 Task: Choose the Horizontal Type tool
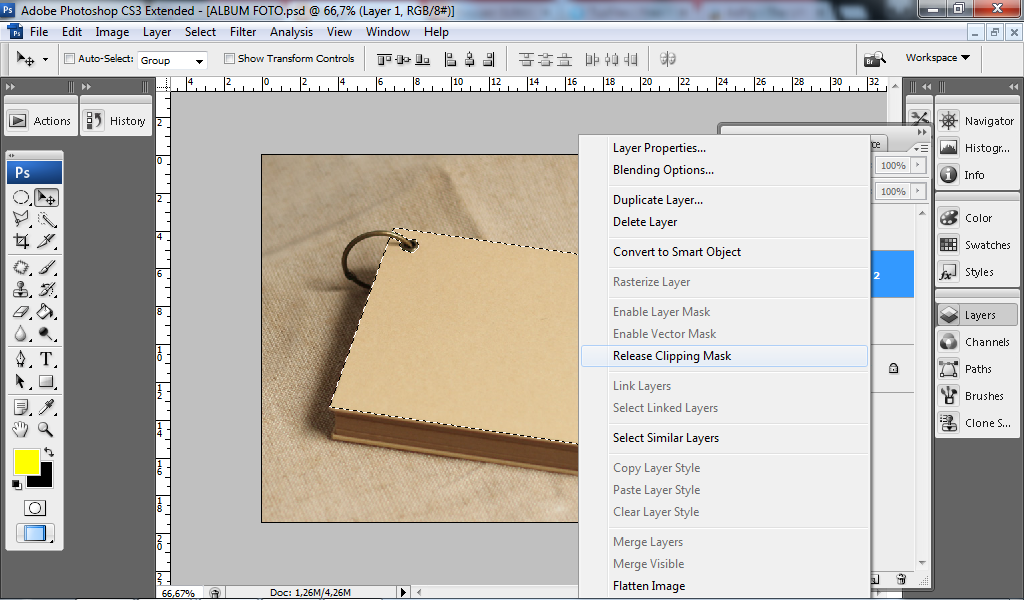coord(46,359)
